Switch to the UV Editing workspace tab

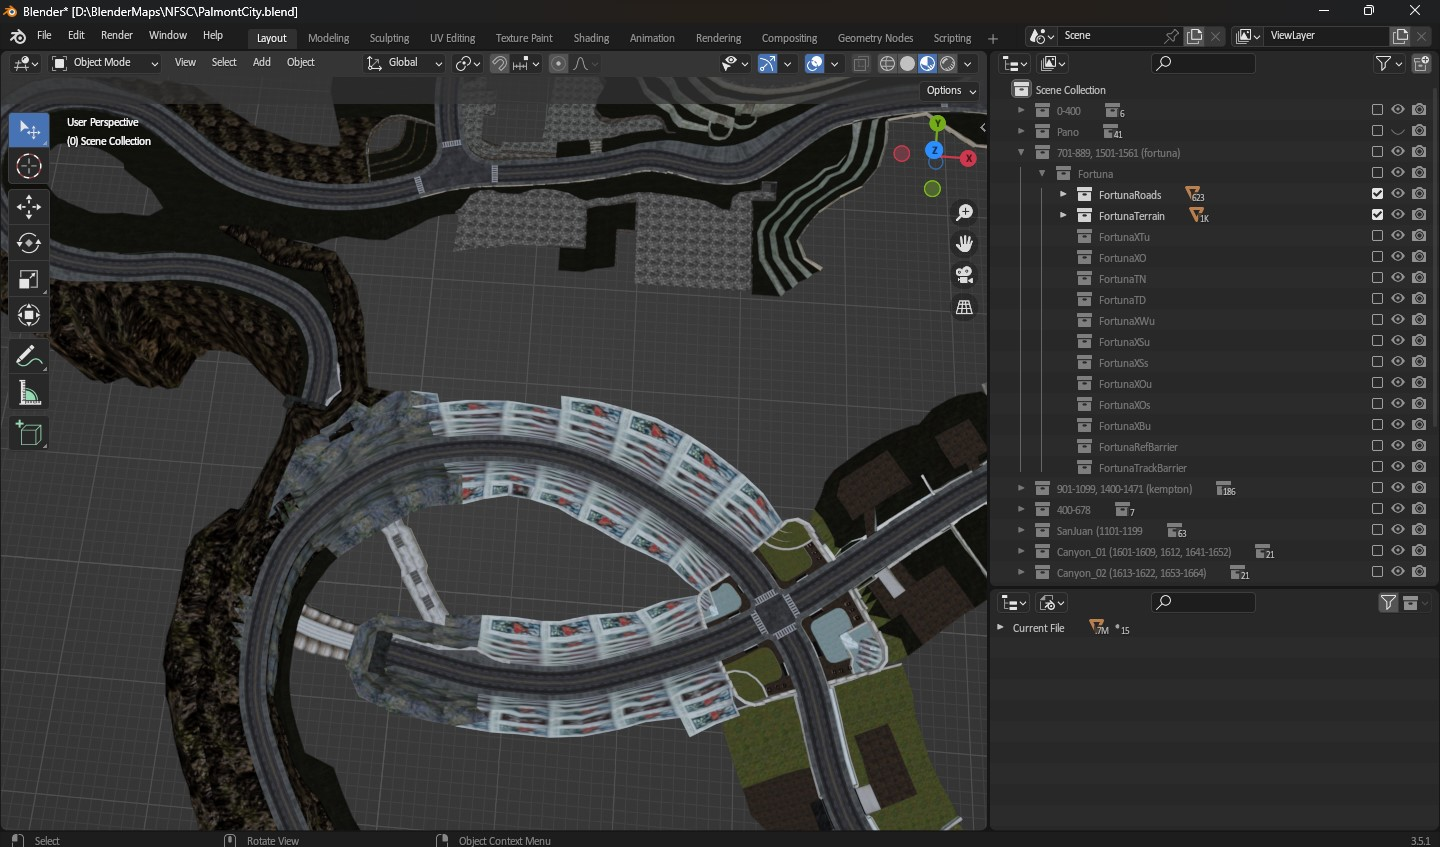(x=452, y=38)
